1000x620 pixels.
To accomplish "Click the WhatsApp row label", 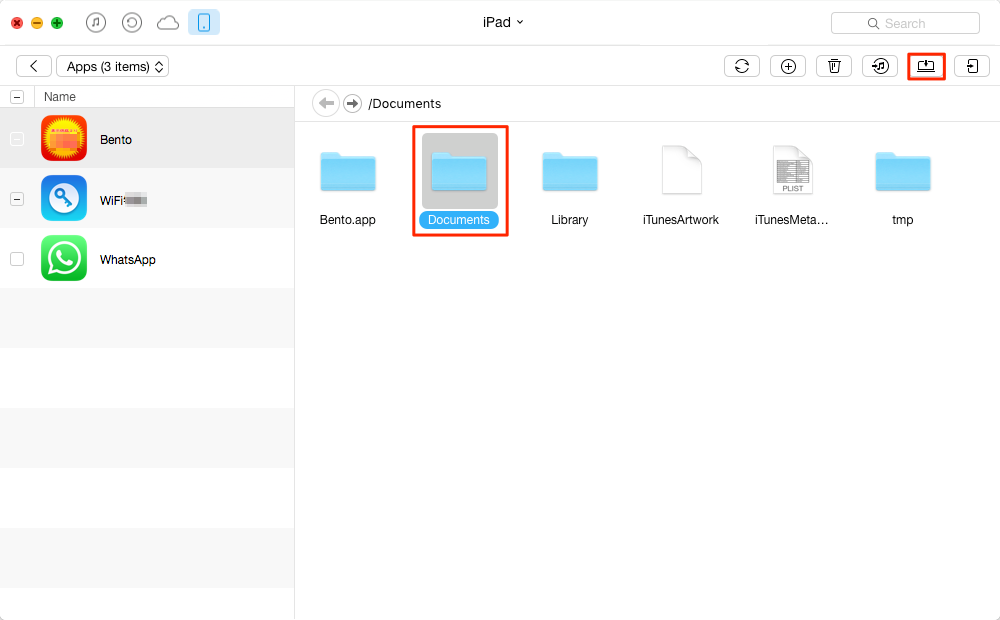I will click(128, 260).
